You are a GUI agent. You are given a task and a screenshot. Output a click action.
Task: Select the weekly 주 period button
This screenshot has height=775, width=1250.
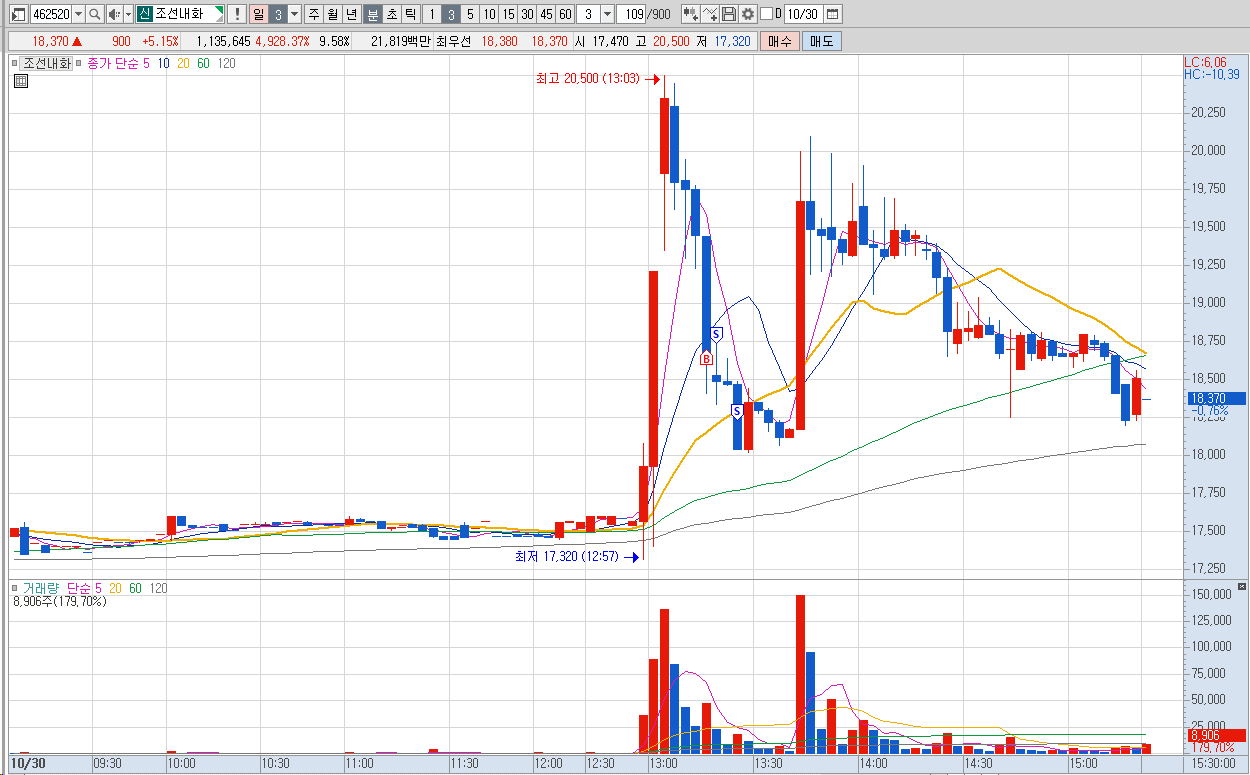coord(314,14)
